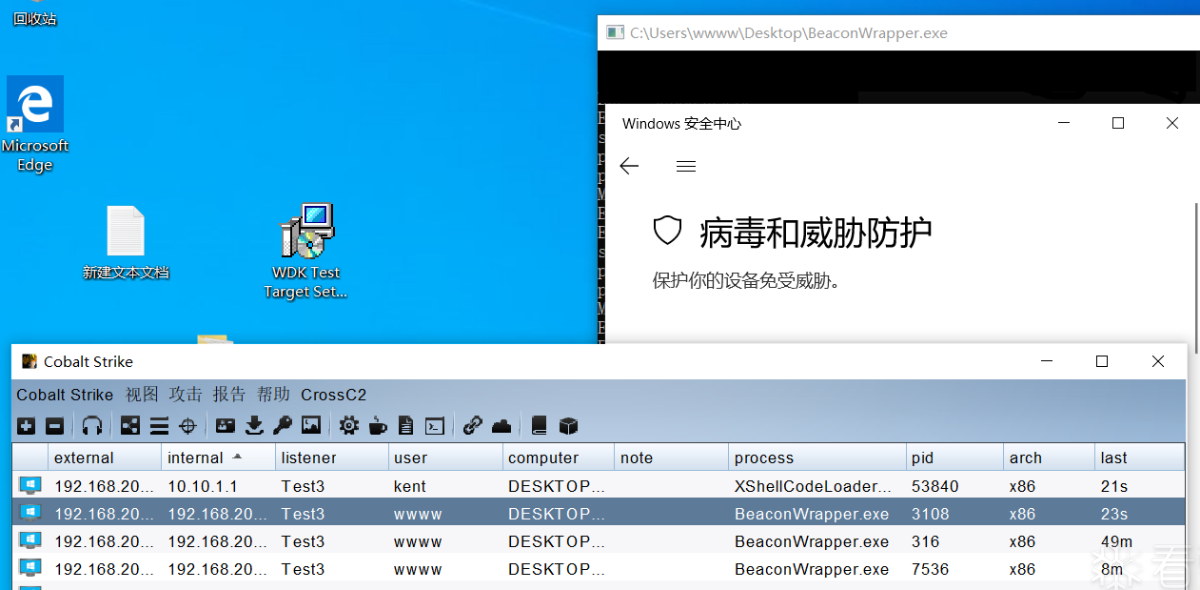This screenshot has height=590, width=1200.
Task: Click the last check-in cell '21s'
Action: [1140, 486]
